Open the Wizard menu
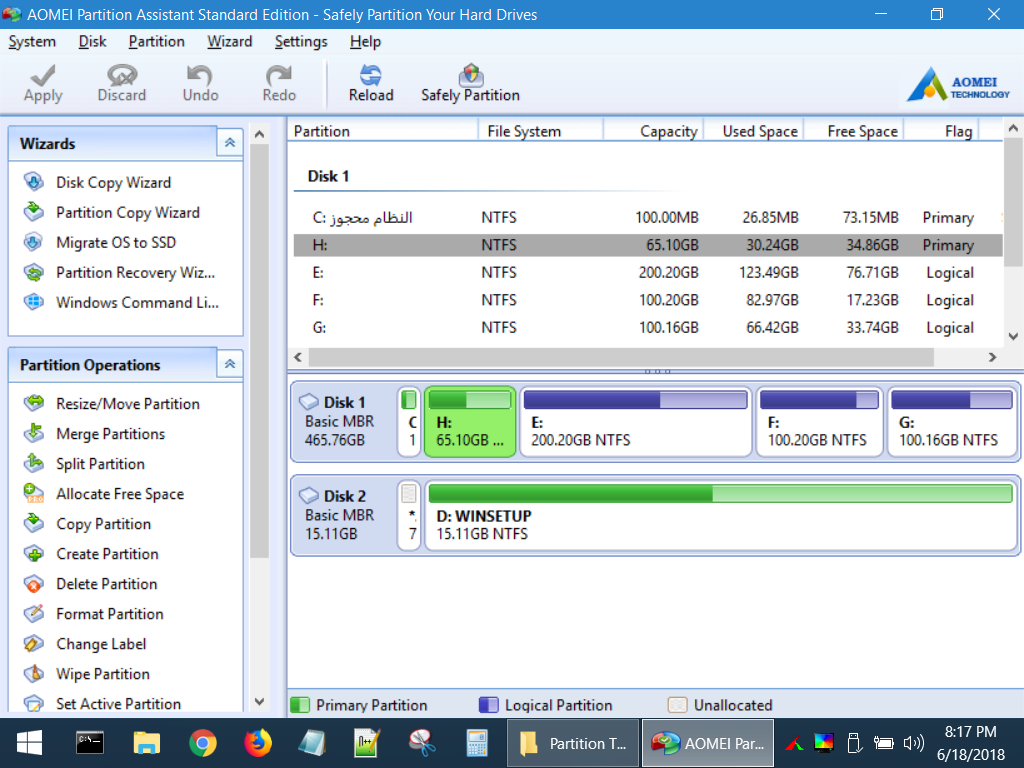 tap(229, 42)
